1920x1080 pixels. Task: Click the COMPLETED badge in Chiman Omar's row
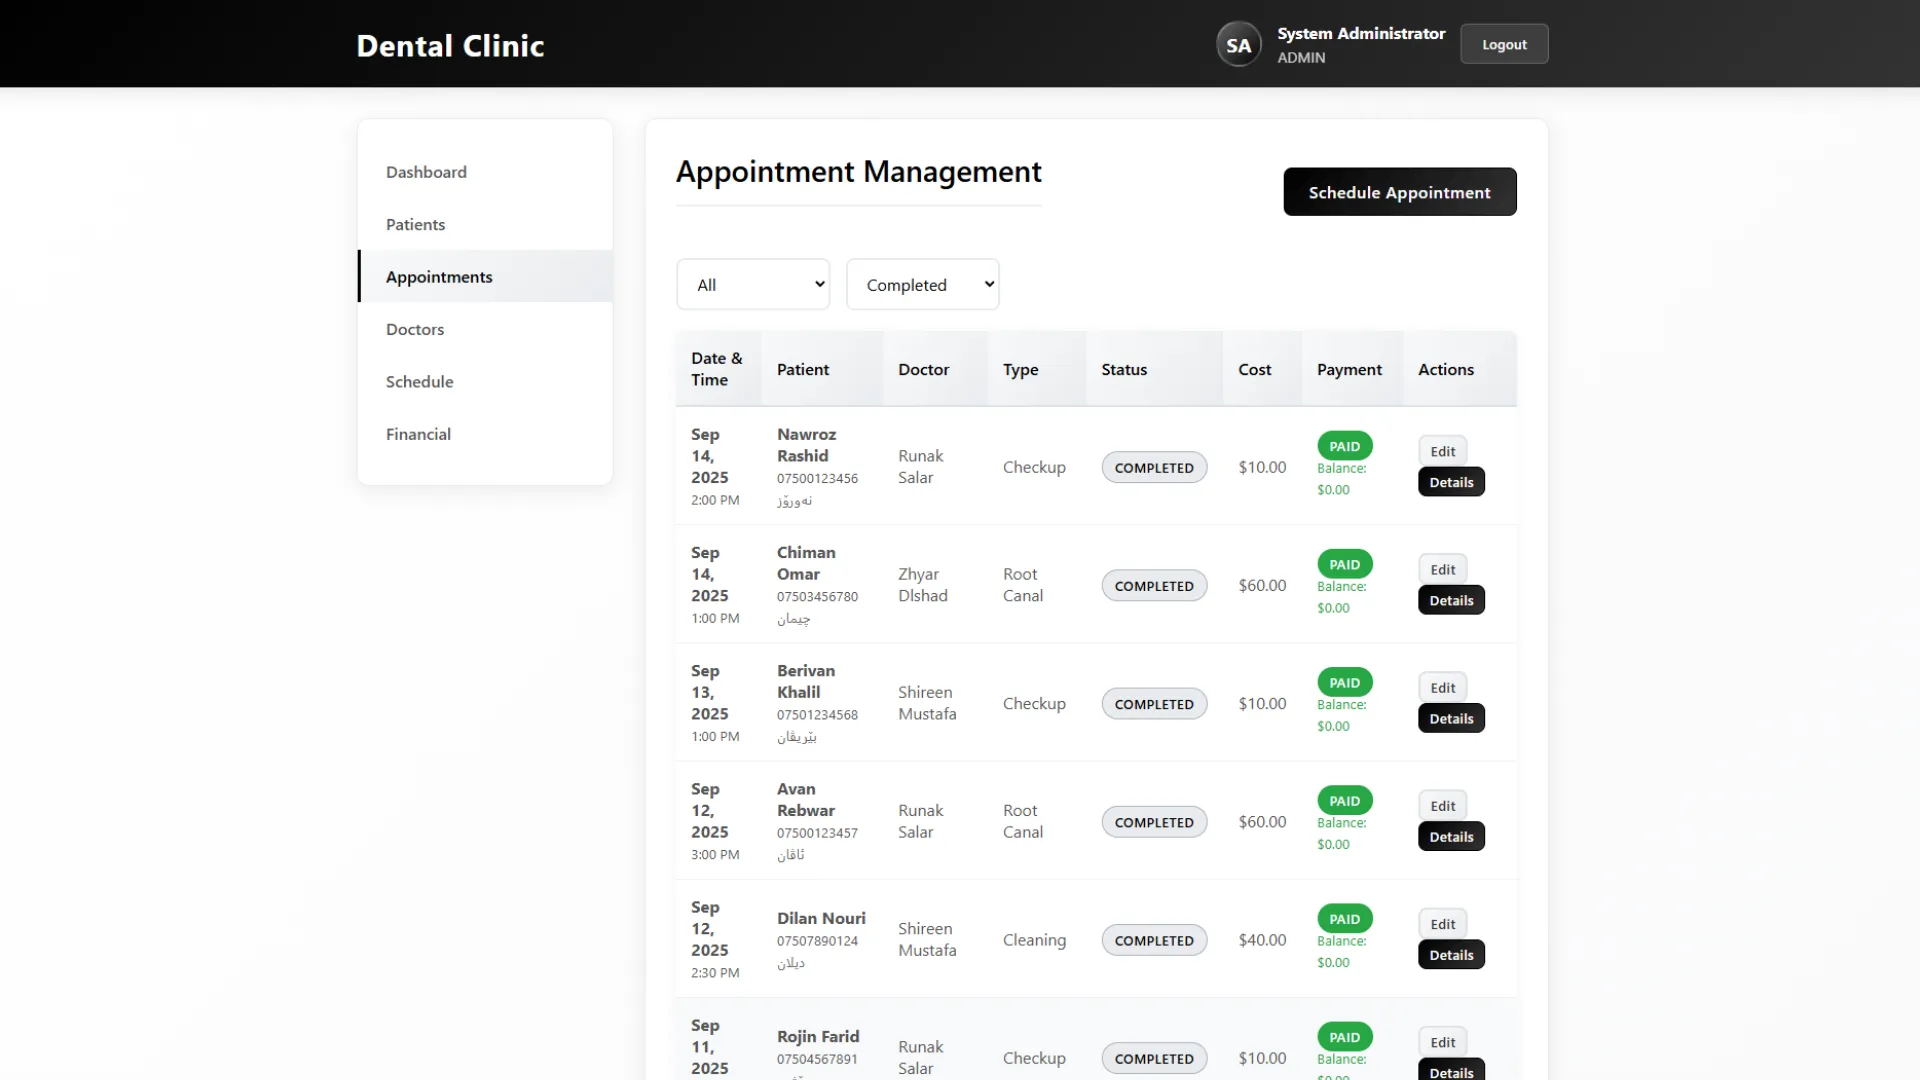(x=1154, y=586)
